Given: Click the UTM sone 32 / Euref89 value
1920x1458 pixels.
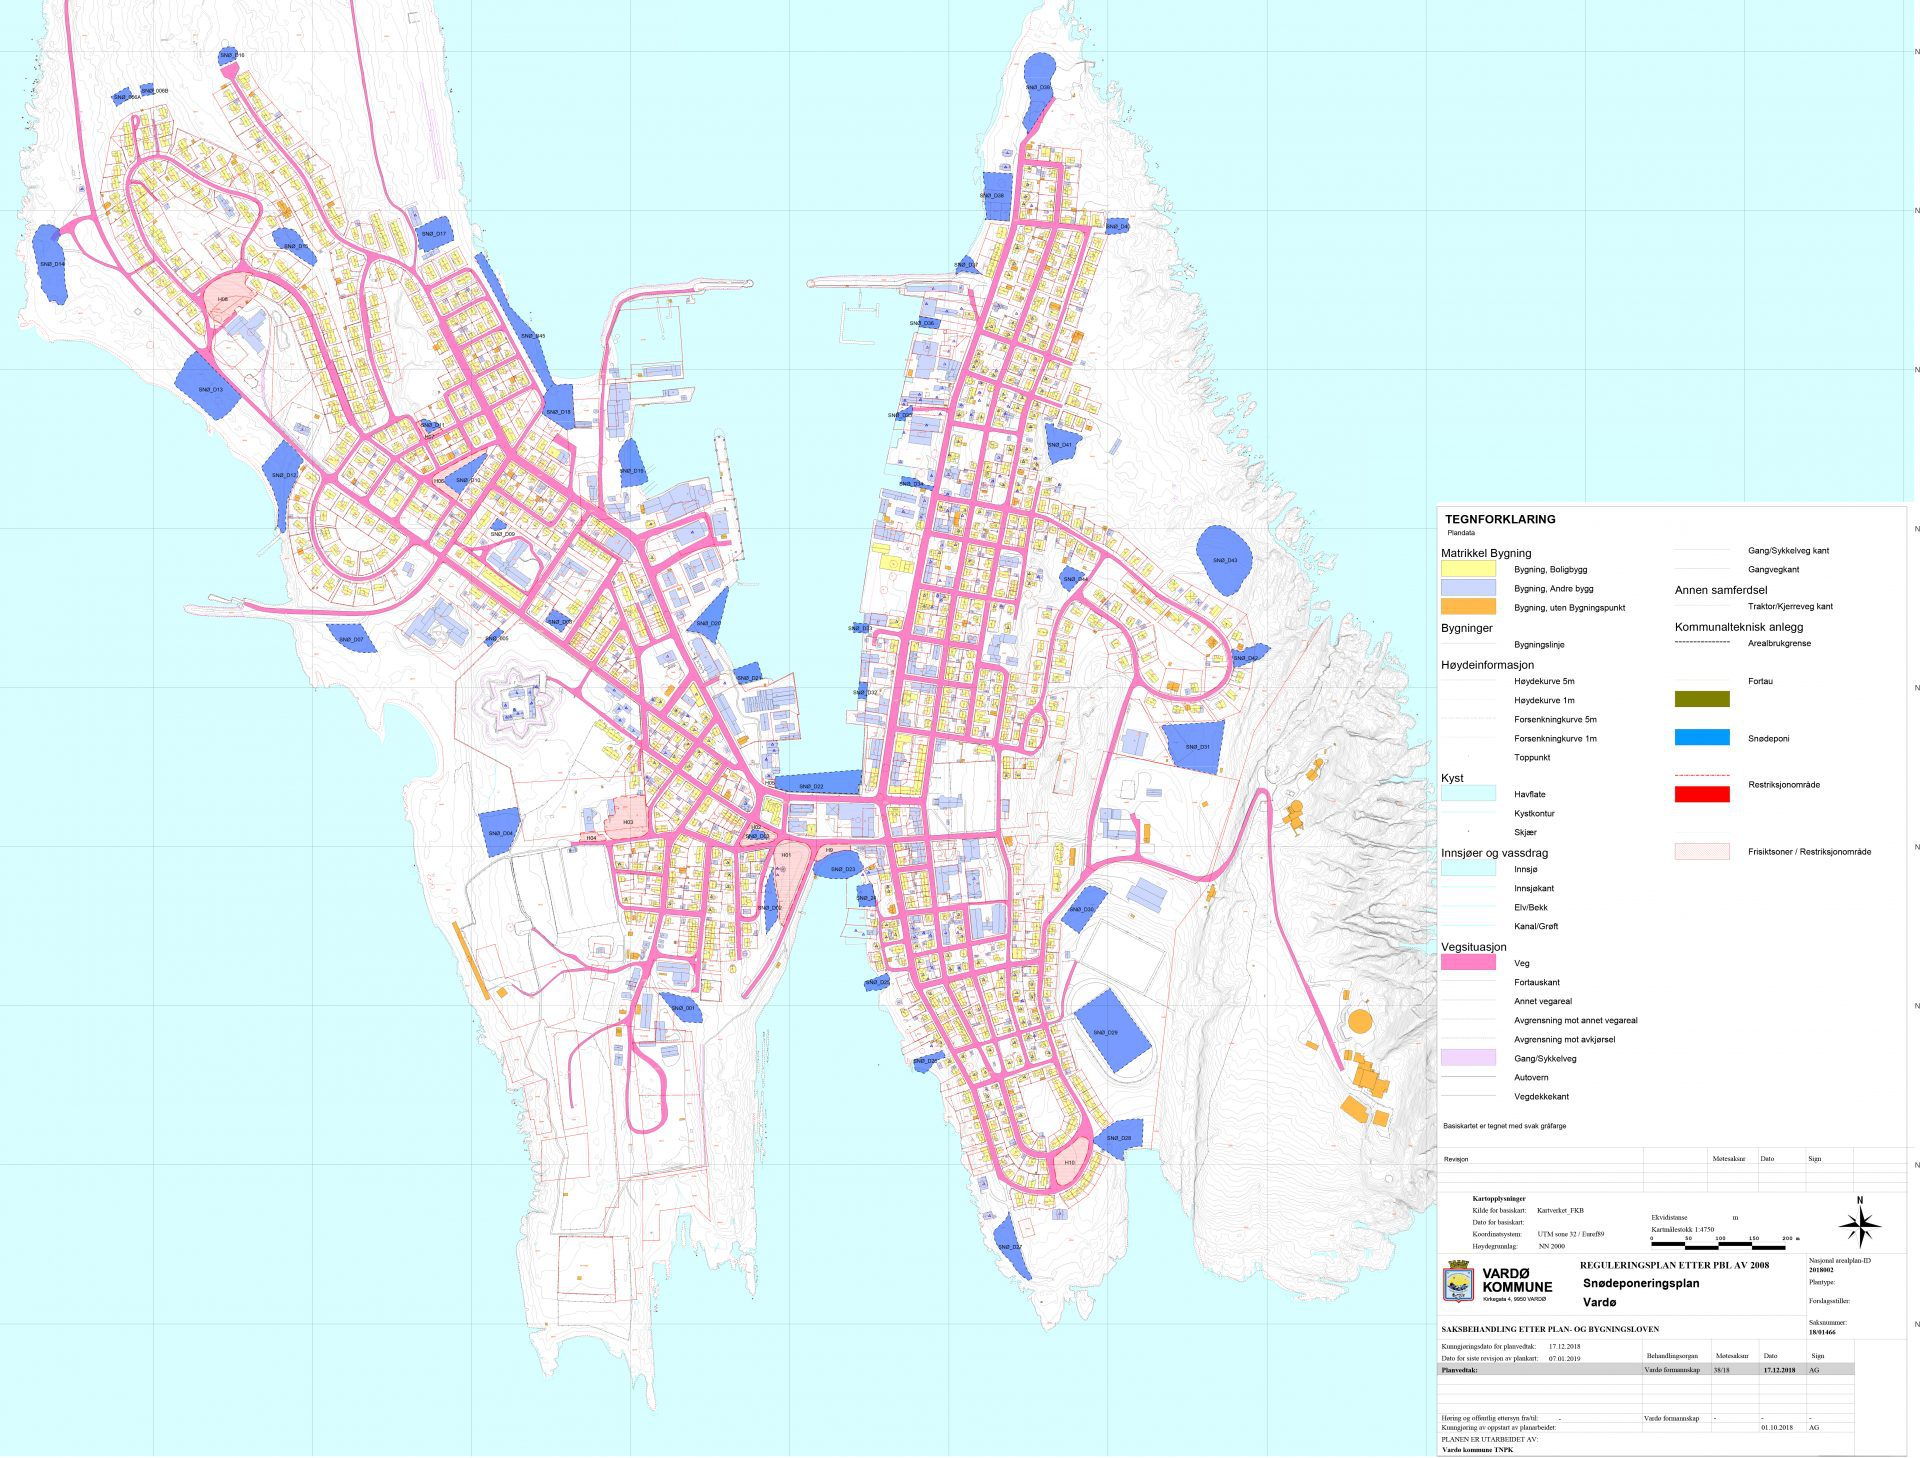Looking at the screenshot, I should point(1571,1235).
